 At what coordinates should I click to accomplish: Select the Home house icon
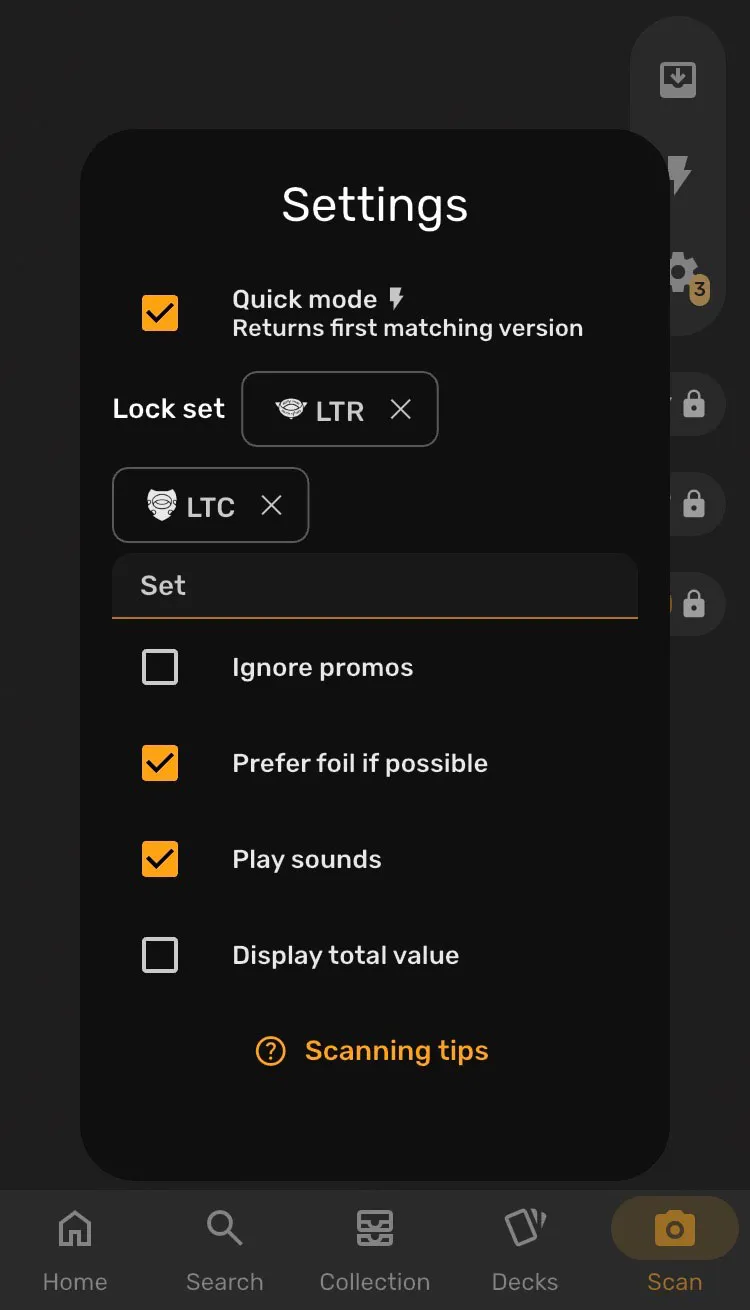[x=75, y=1228]
